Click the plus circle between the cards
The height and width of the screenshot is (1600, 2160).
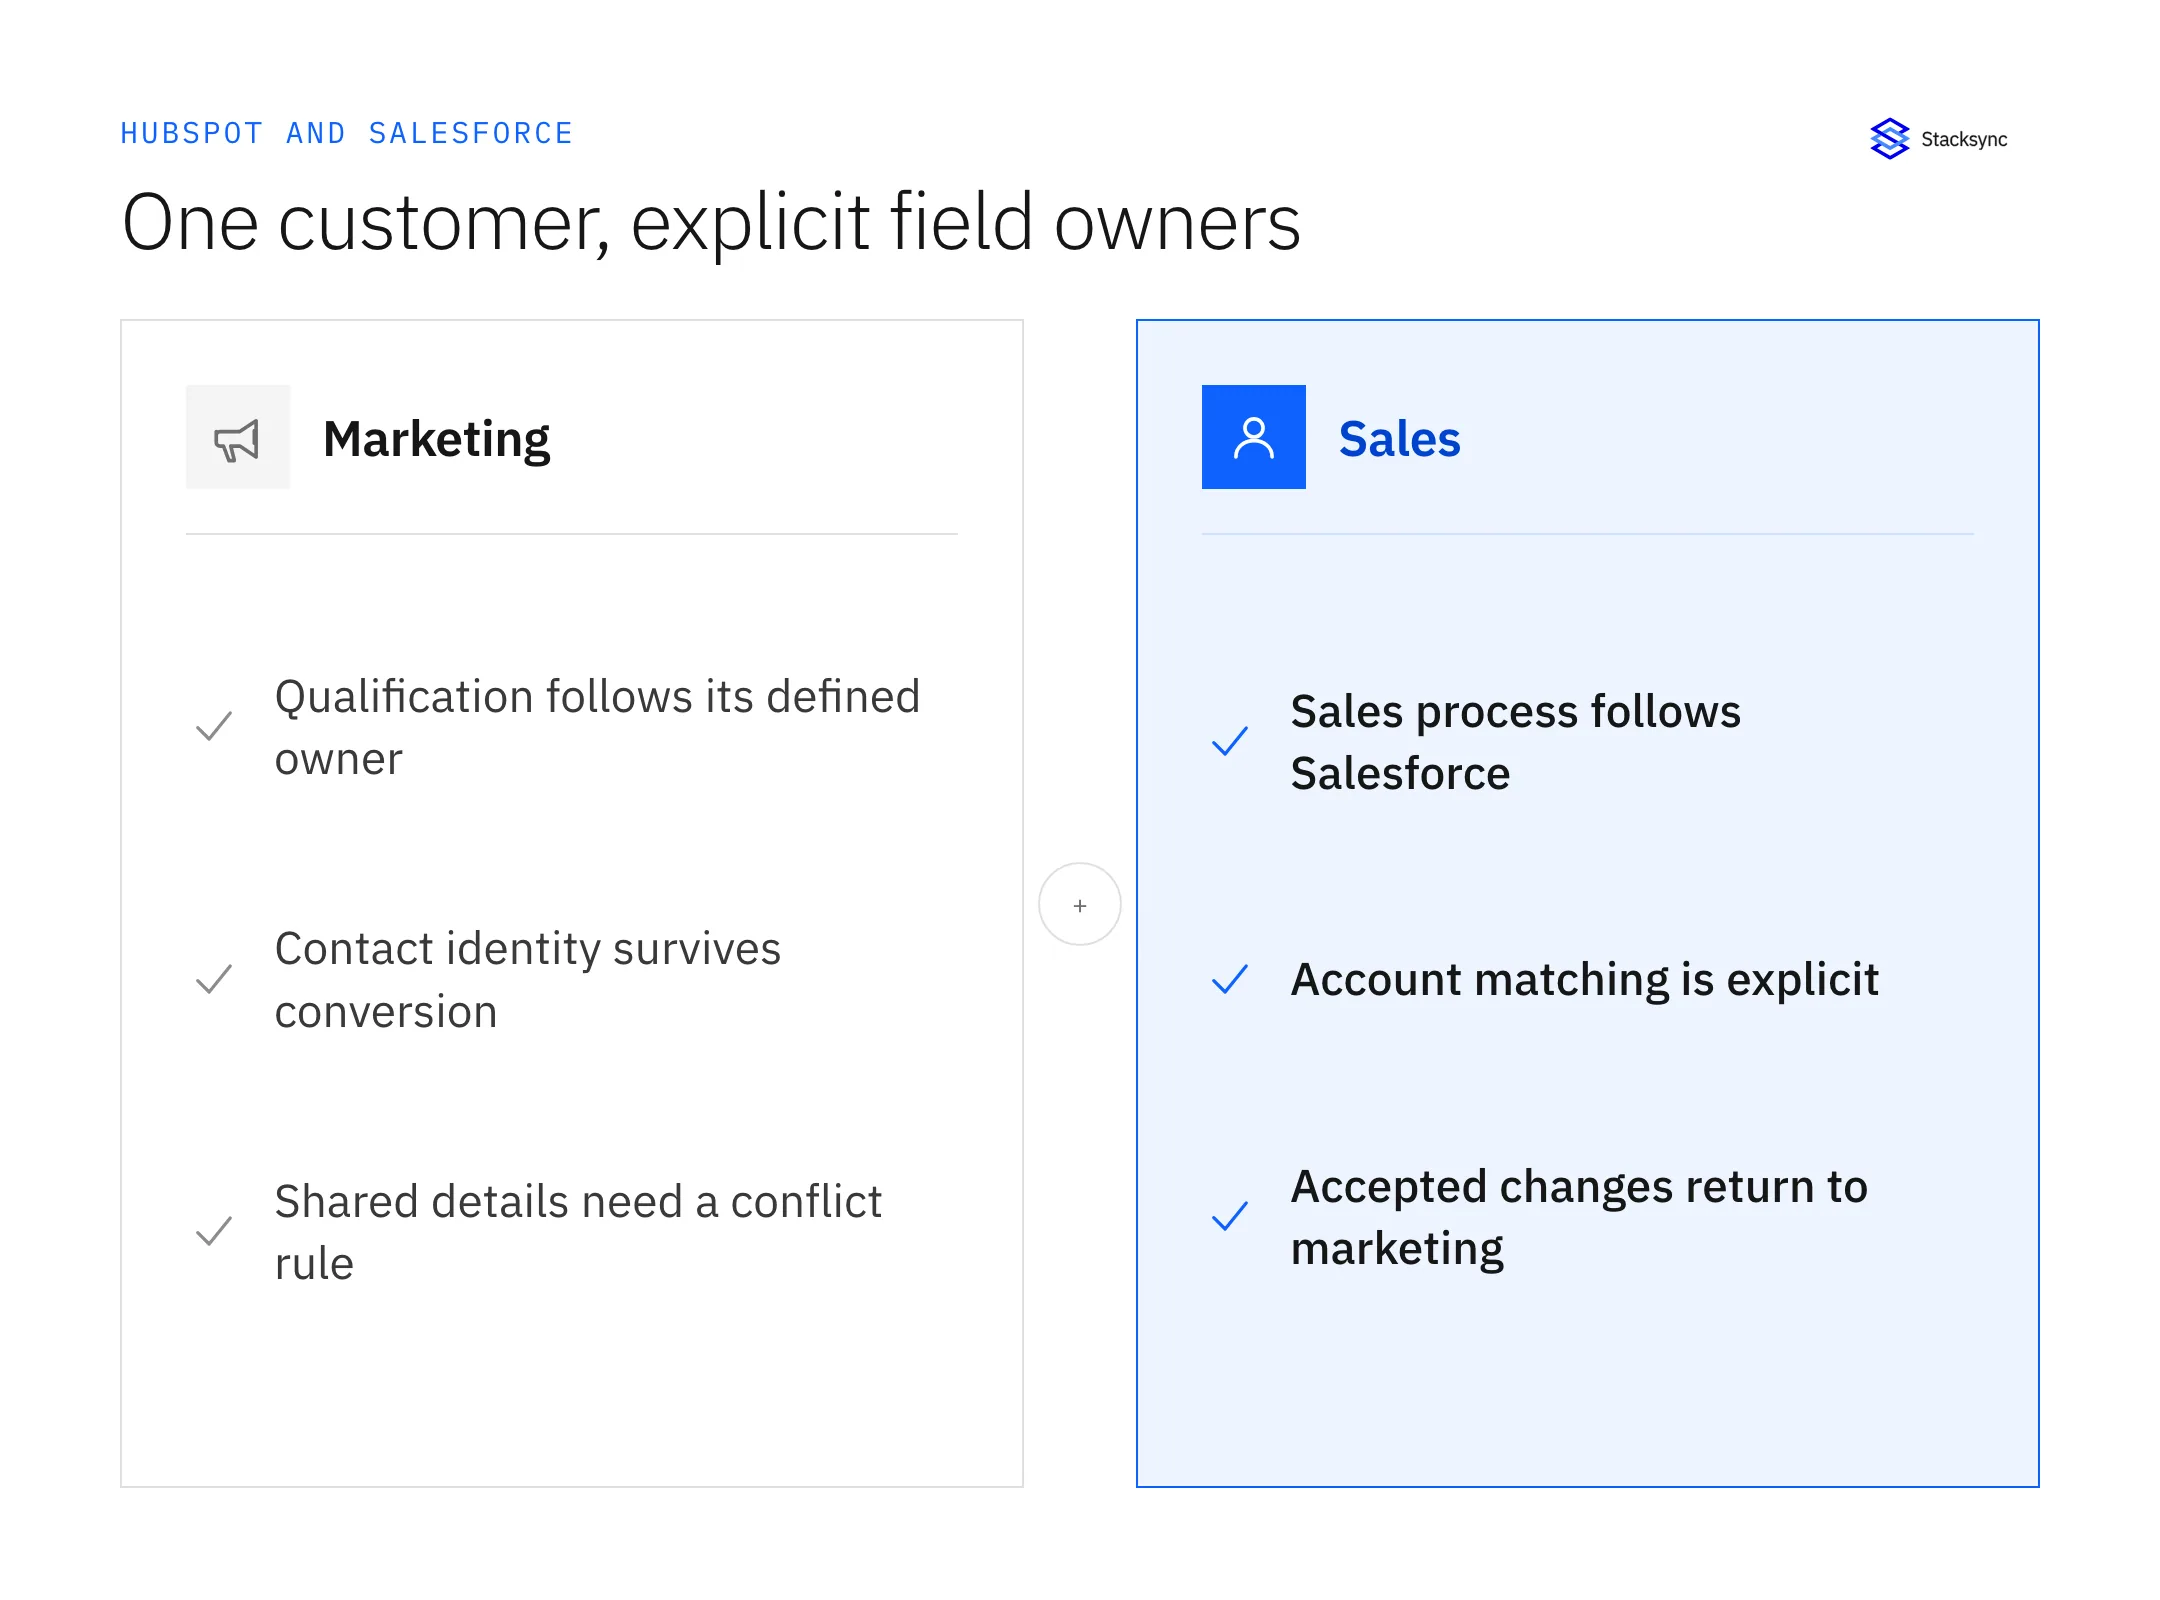pos(1080,904)
